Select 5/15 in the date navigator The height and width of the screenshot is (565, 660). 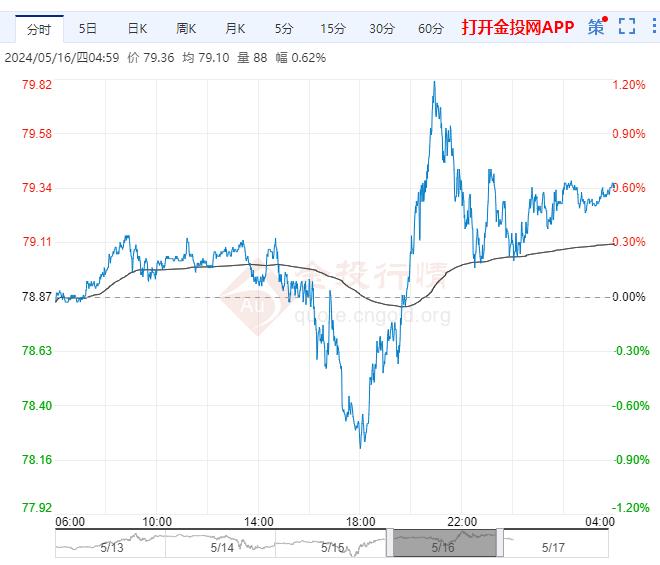coord(332,546)
